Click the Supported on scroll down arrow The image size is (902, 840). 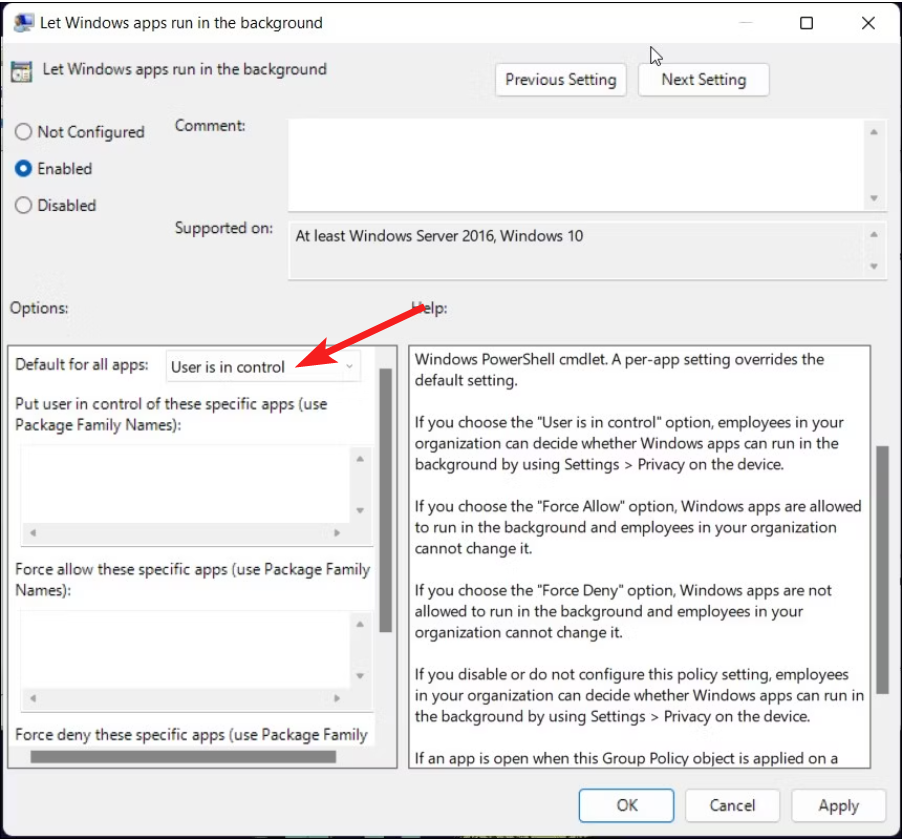[x=874, y=266]
